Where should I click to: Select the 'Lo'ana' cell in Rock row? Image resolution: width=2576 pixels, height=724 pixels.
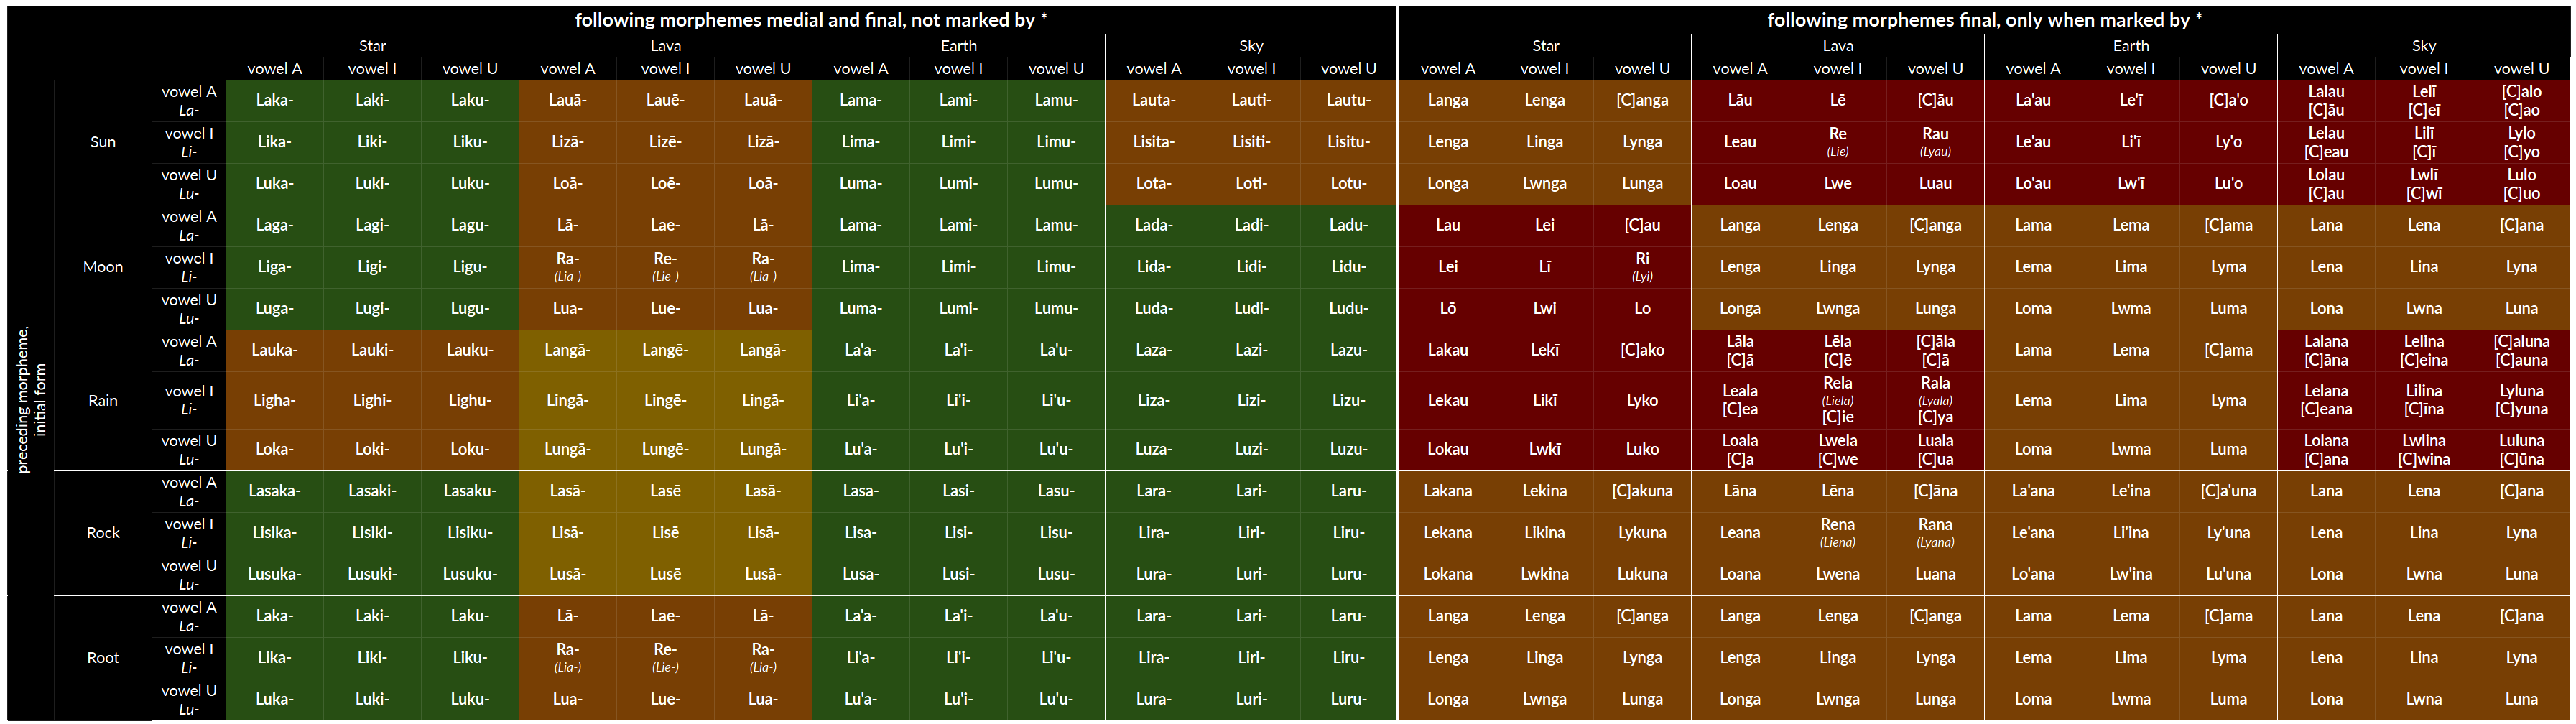tap(2033, 574)
